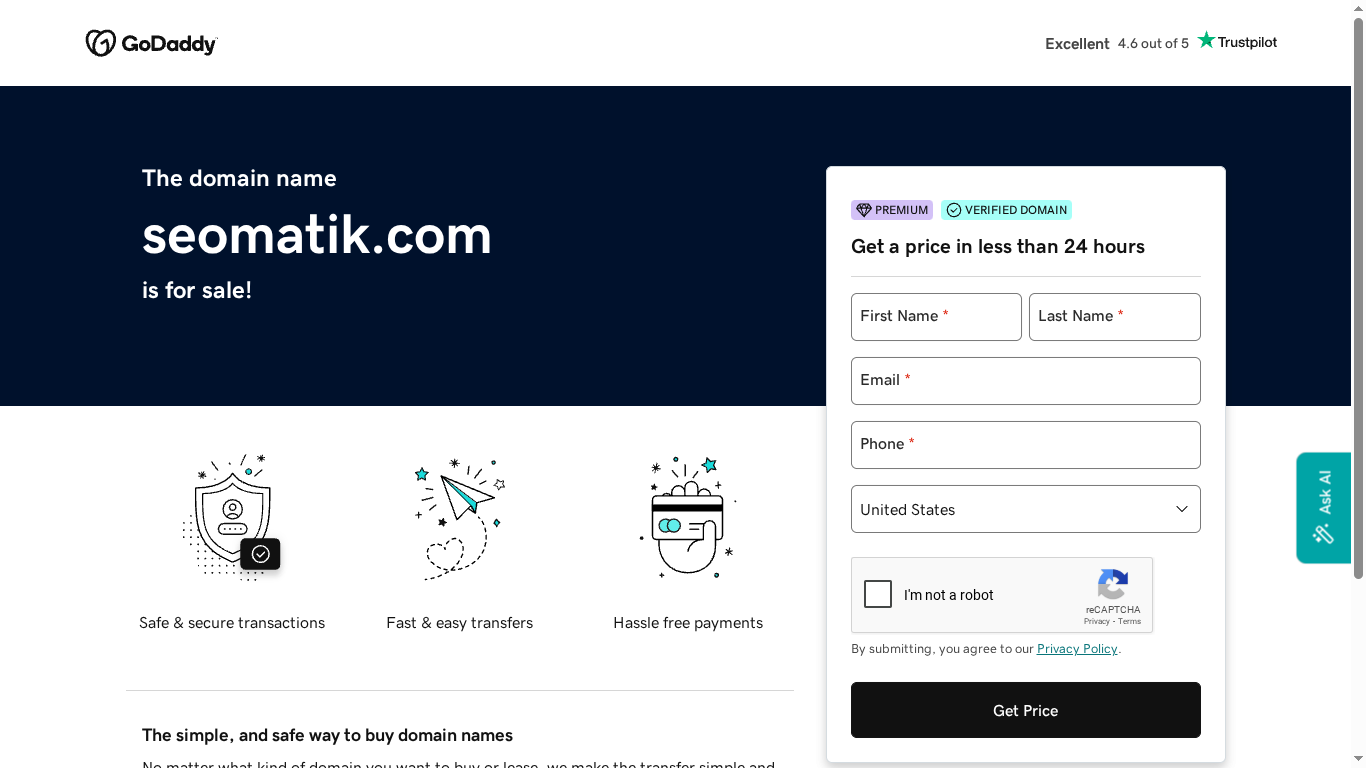This screenshot has height=768, width=1366.
Task: Click the VERIFIED DOMAIN badge
Action: [x=1006, y=210]
